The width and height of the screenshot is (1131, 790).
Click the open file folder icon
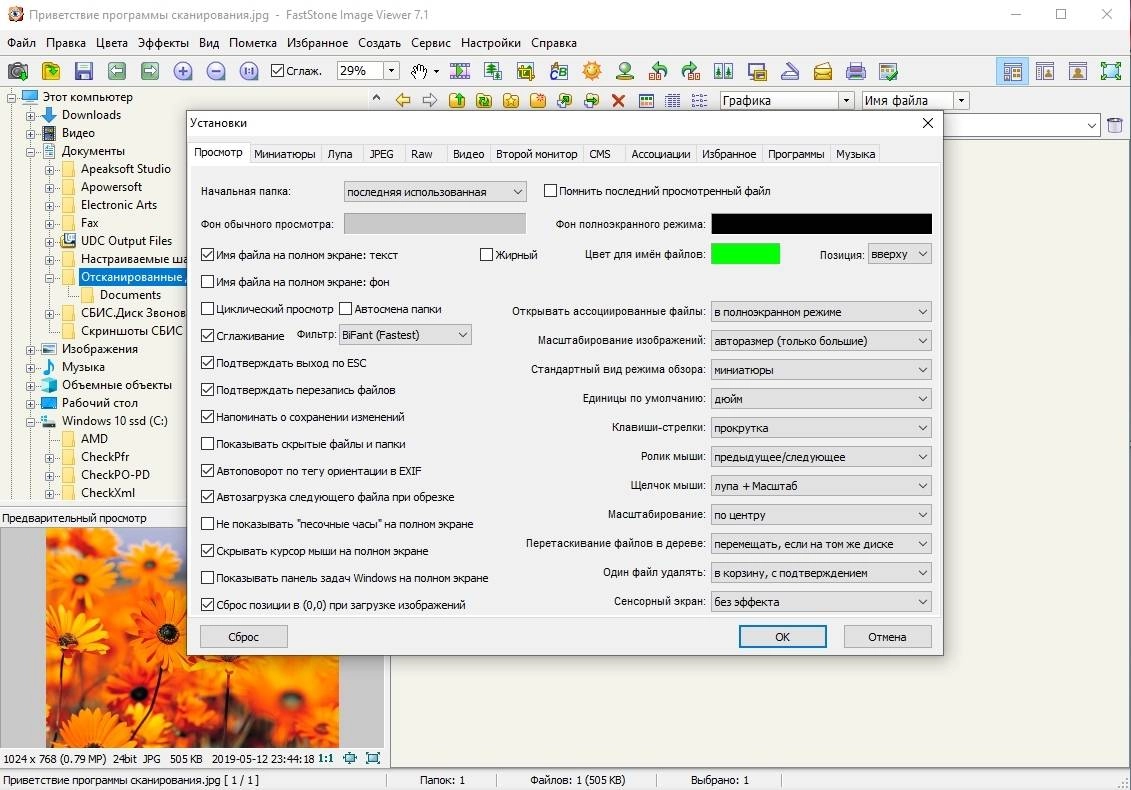[51, 71]
